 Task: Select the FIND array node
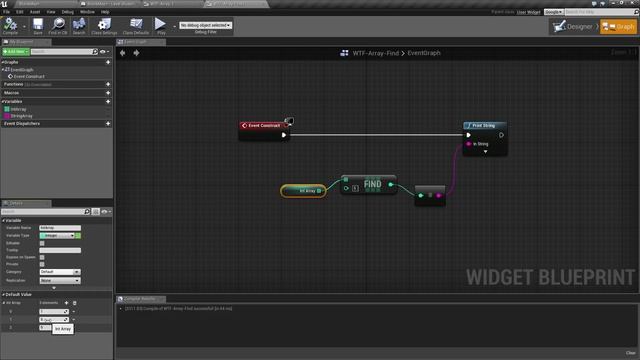click(x=369, y=184)
